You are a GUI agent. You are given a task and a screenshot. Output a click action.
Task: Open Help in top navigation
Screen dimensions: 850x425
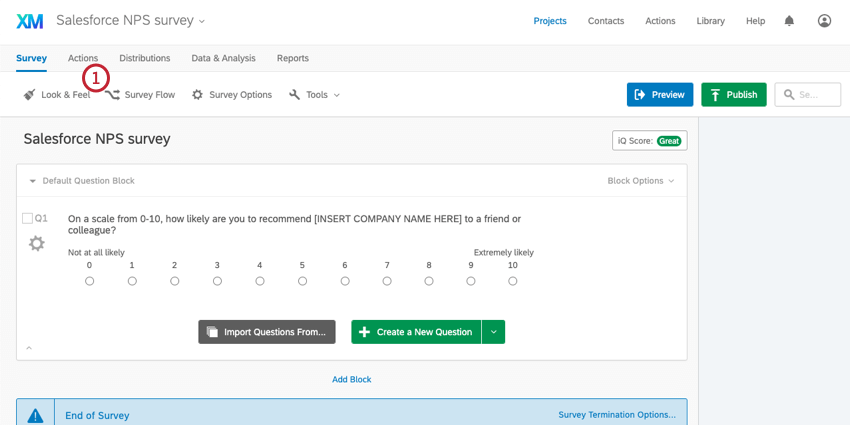pyautogui.click(x=756, y=21)
